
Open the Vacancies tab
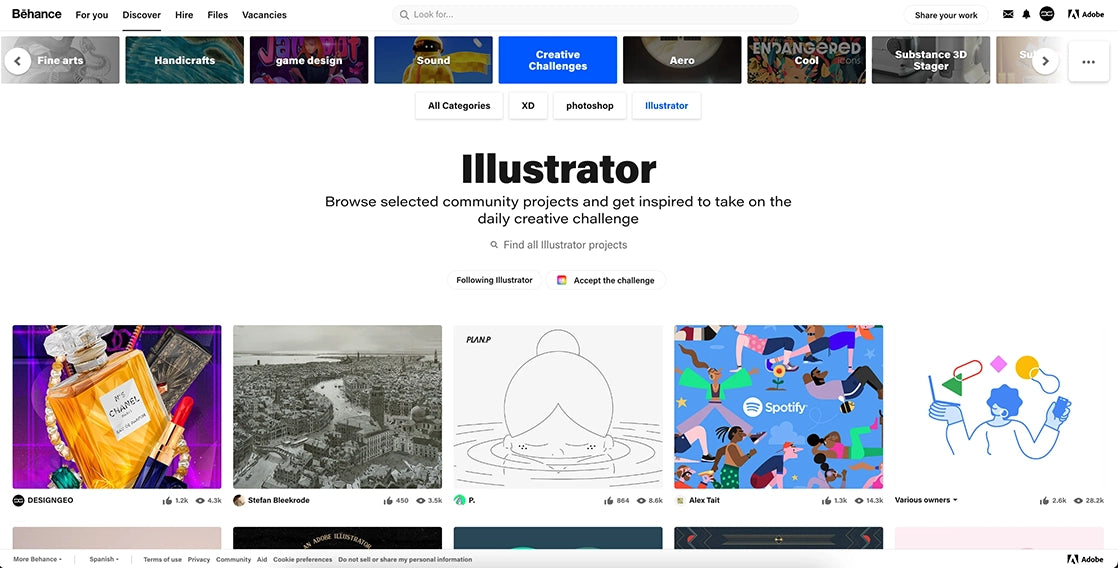264,15
